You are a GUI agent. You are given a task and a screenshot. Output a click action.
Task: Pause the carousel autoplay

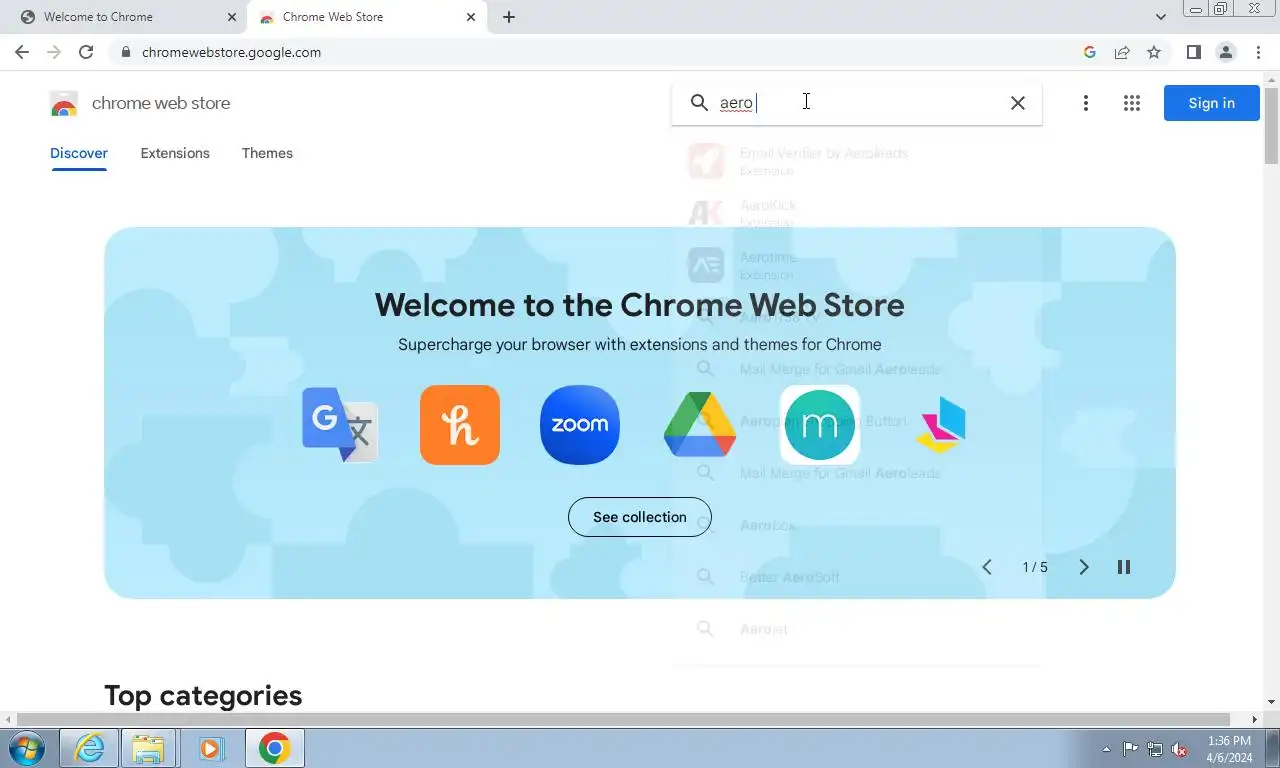tap(1124, 567)
